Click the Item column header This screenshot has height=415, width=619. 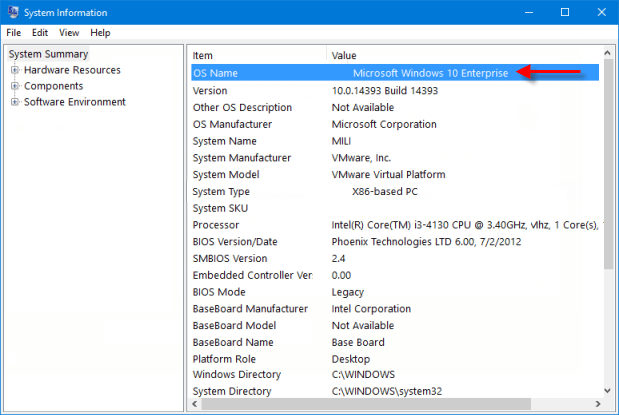pyautogui.click(x=256, y=55)
